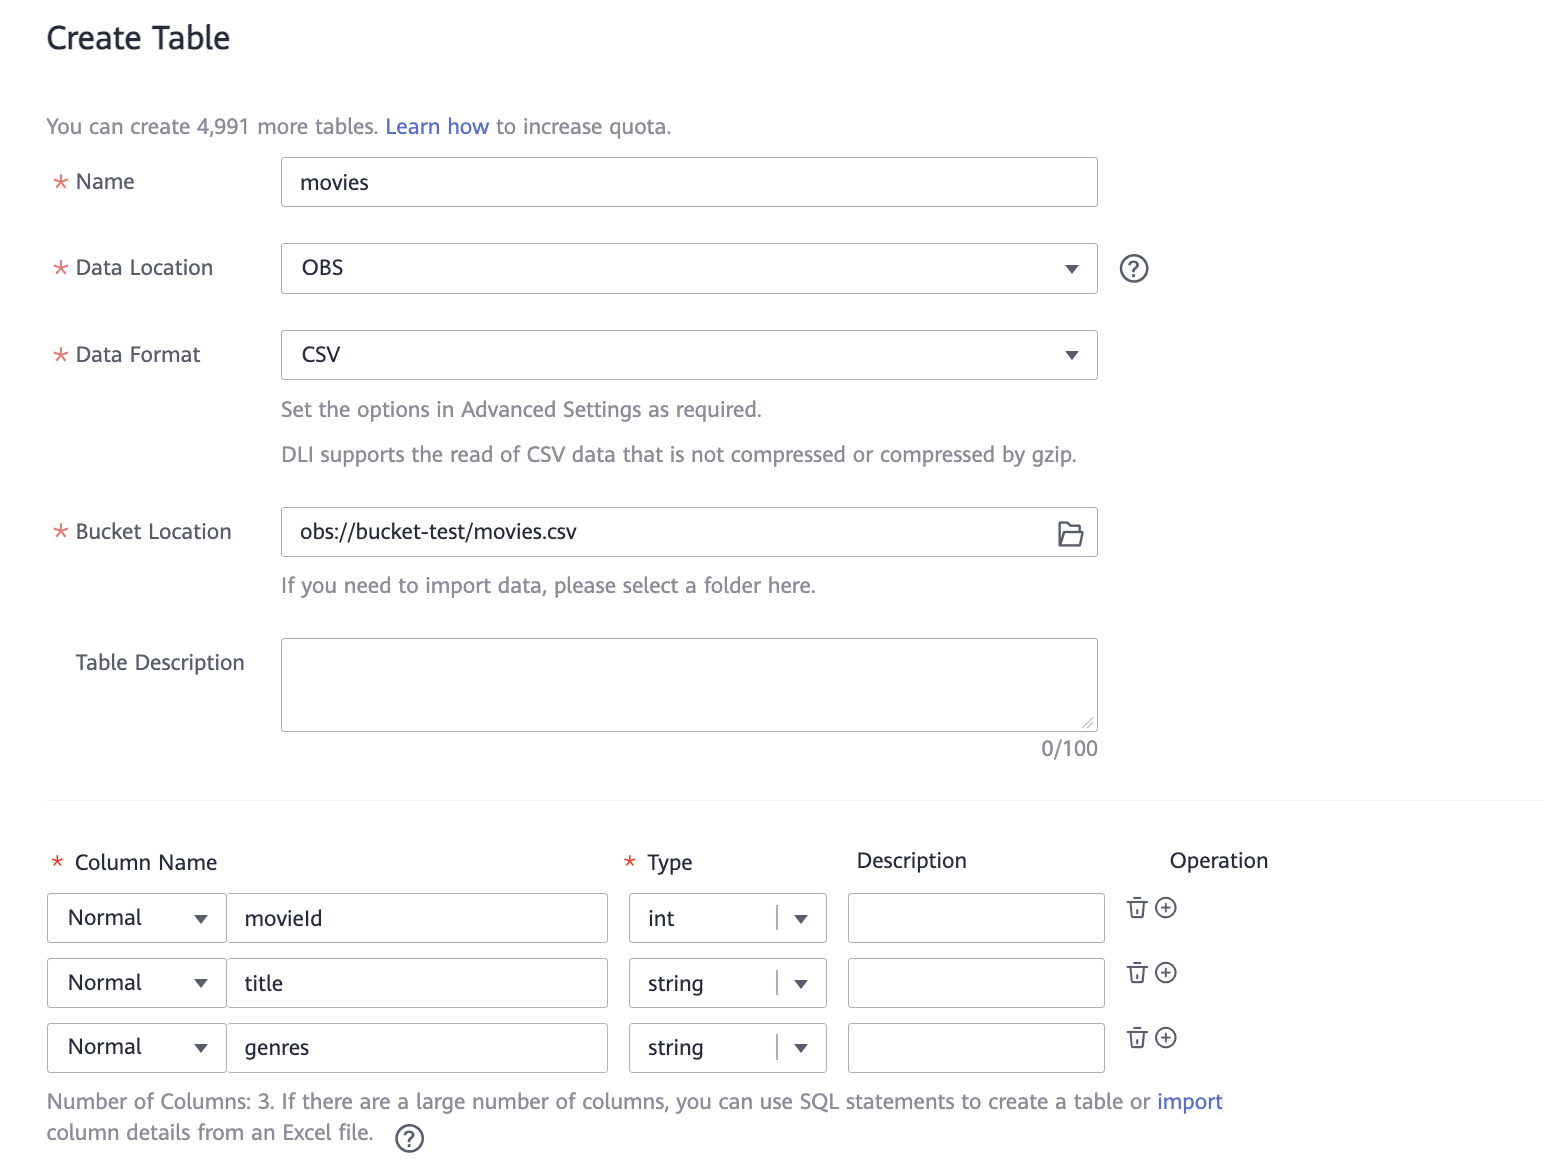Click the Description field for the movieId column
Image resolution: width=1544 pixels, height=1162 pixels.
tap(975, 918)
